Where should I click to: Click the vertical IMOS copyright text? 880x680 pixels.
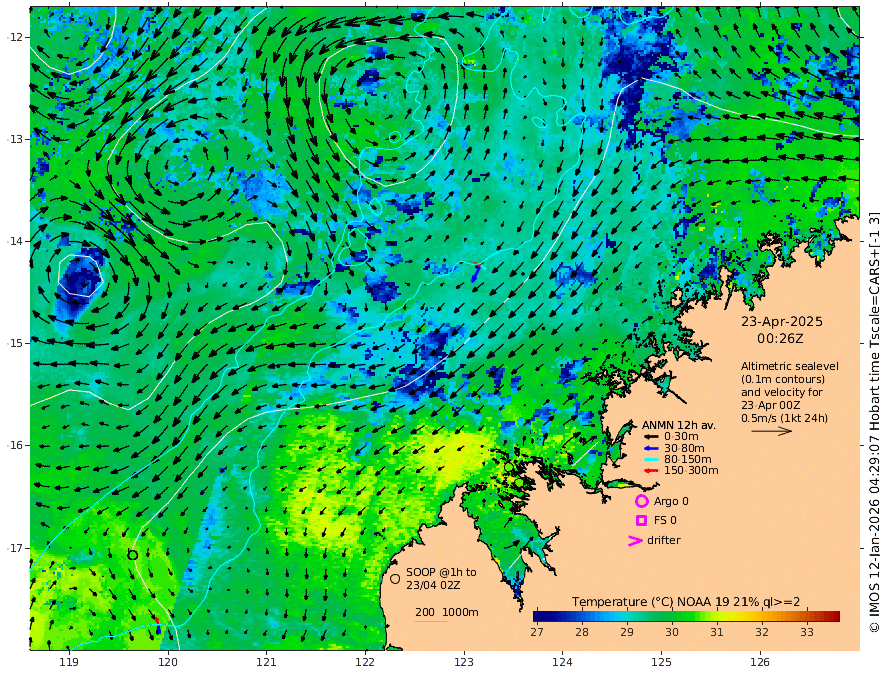pos(874,421)
